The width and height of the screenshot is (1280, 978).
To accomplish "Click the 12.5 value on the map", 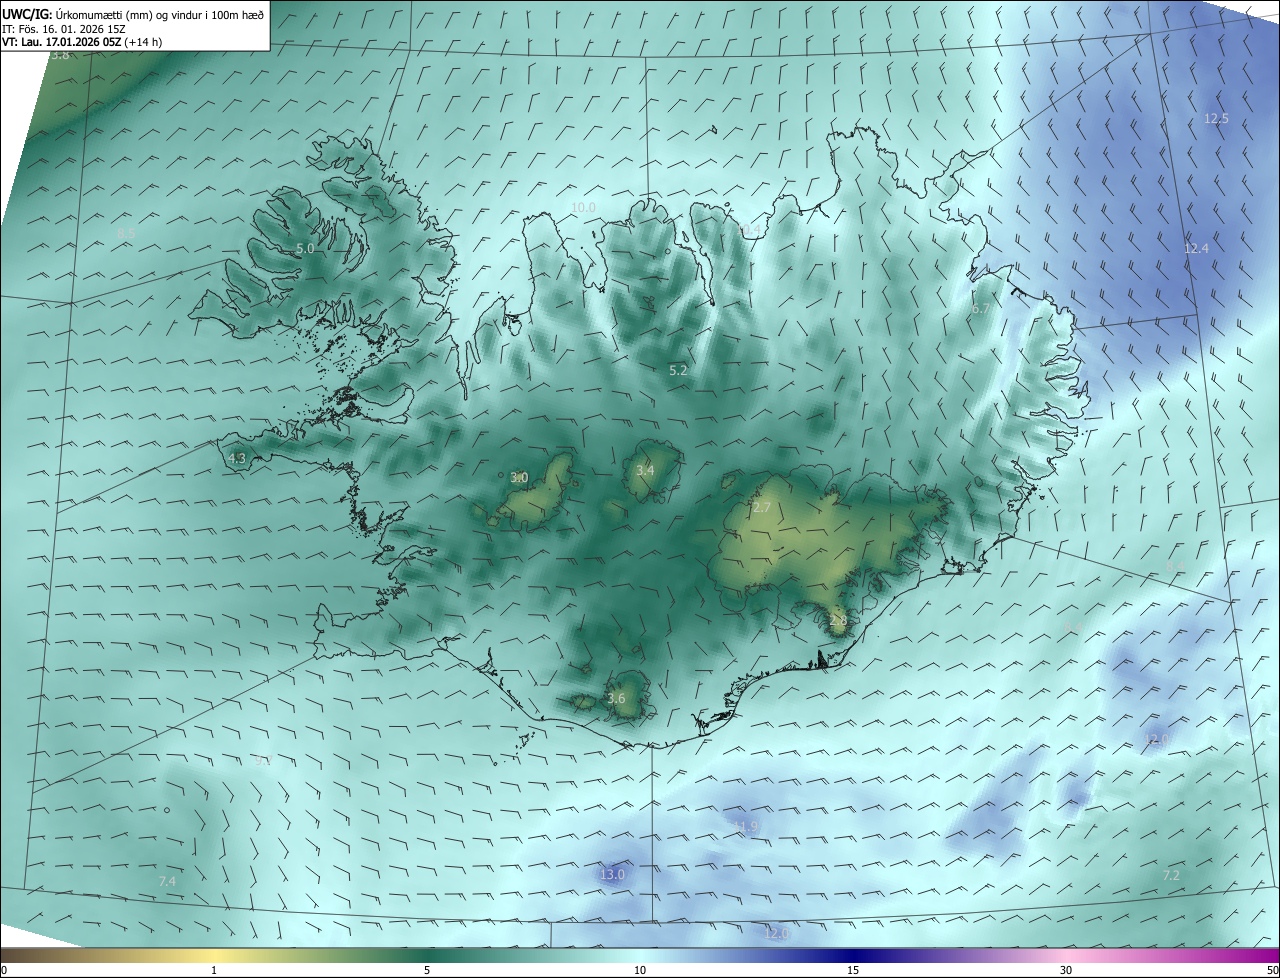I will [x=1216, y=118].
